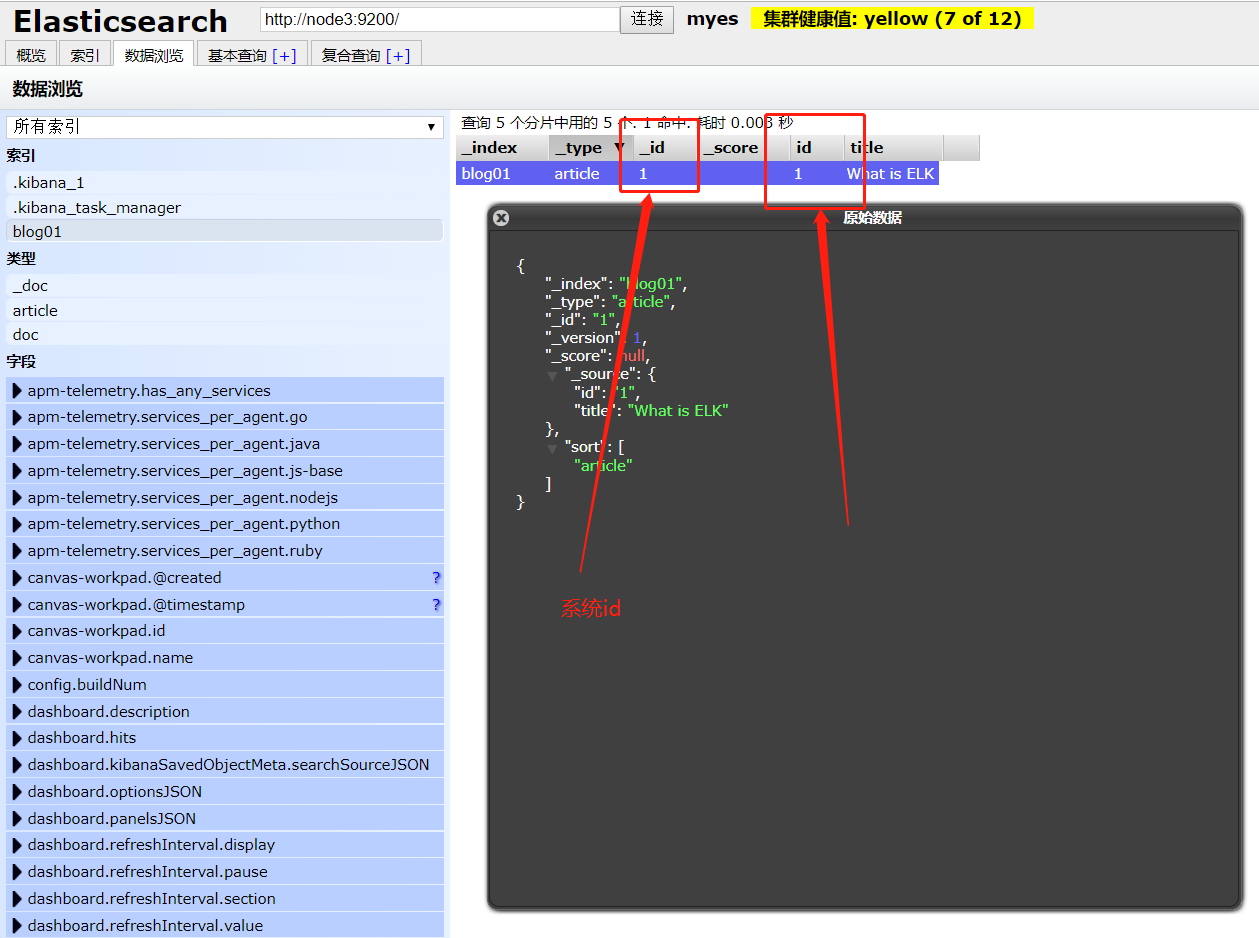This screenshot has height=938, width=1259.
Task: Add a new 基本查询 tab with [+]
Action: (284, 56)
